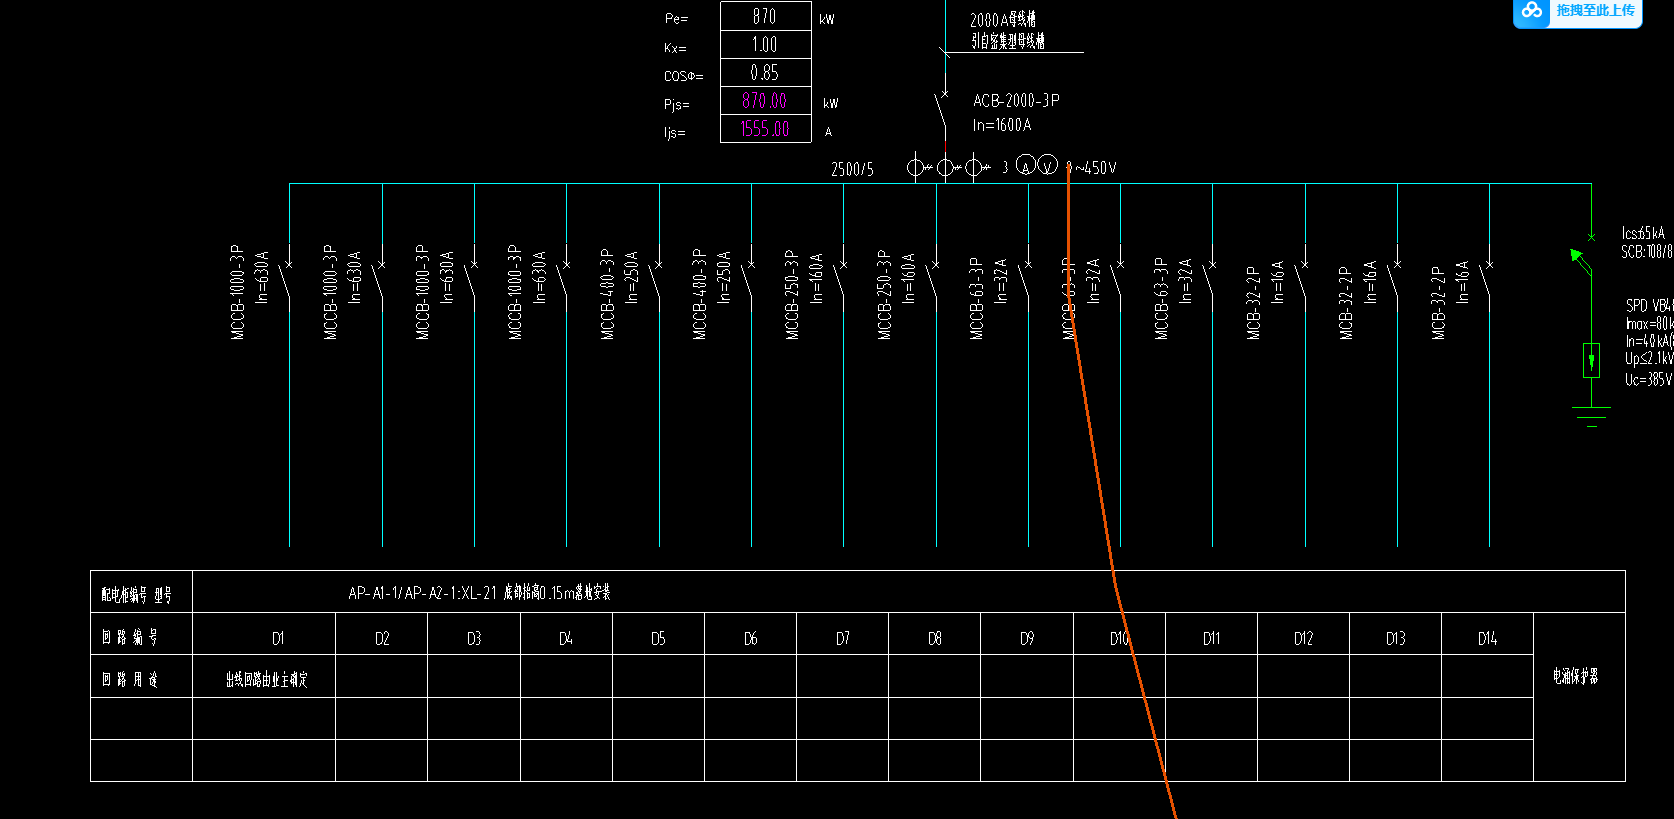1674x819 pixels.
Task: Click the D6 circuit cell
Action: [750, 633]
